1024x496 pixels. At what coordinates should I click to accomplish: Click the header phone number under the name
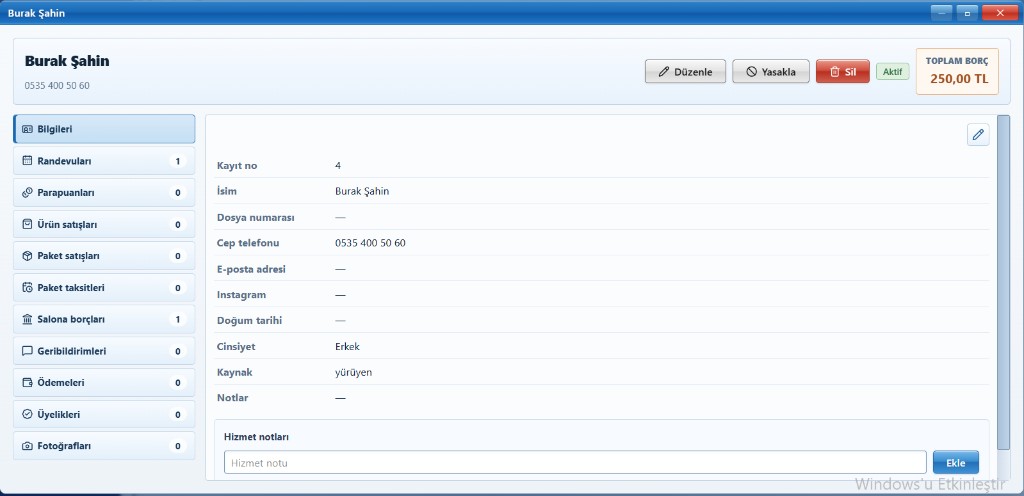57,85
